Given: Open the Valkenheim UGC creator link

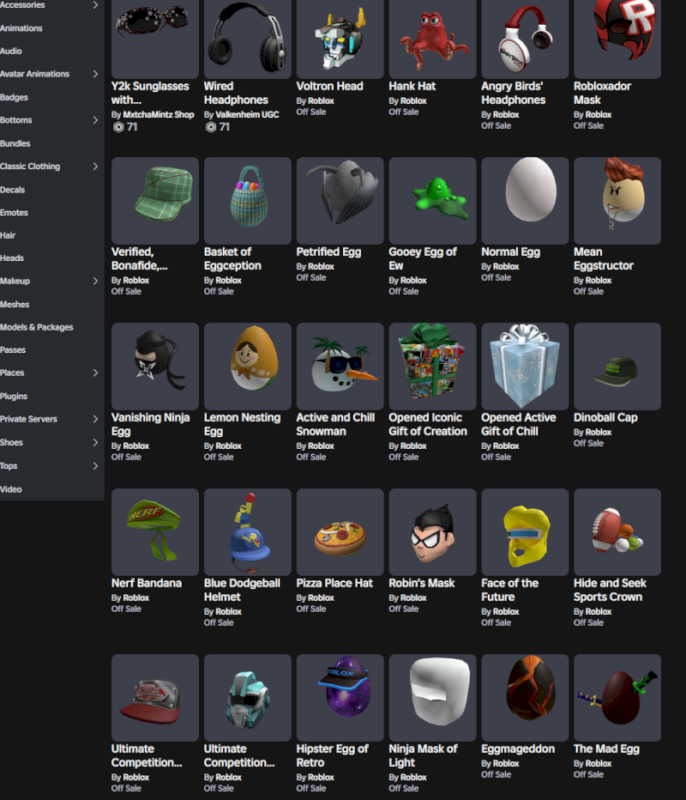Looking at the screenshot, I should tap(247, 115).
